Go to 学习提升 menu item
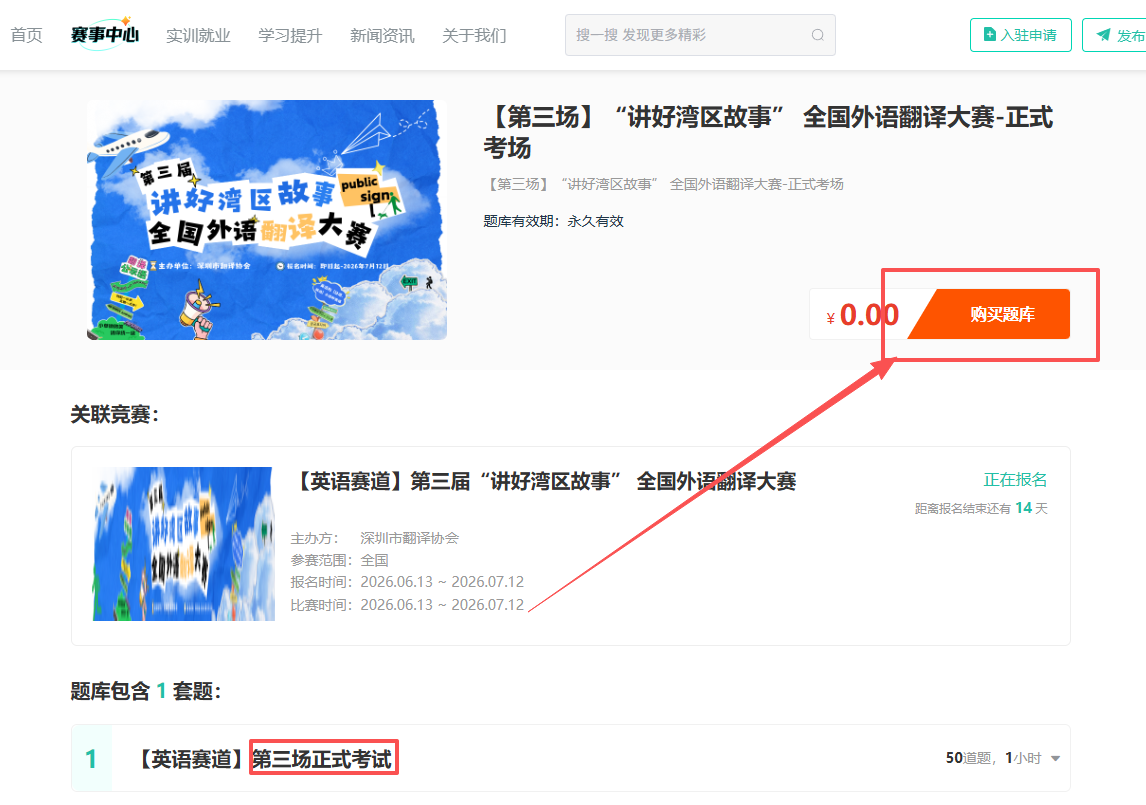This screenshot has height=805, width=1146. point(290,35)
